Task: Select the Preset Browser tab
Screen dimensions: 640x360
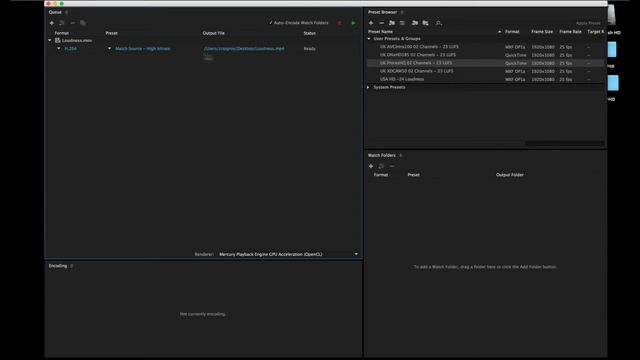Action: coord(382,12)
